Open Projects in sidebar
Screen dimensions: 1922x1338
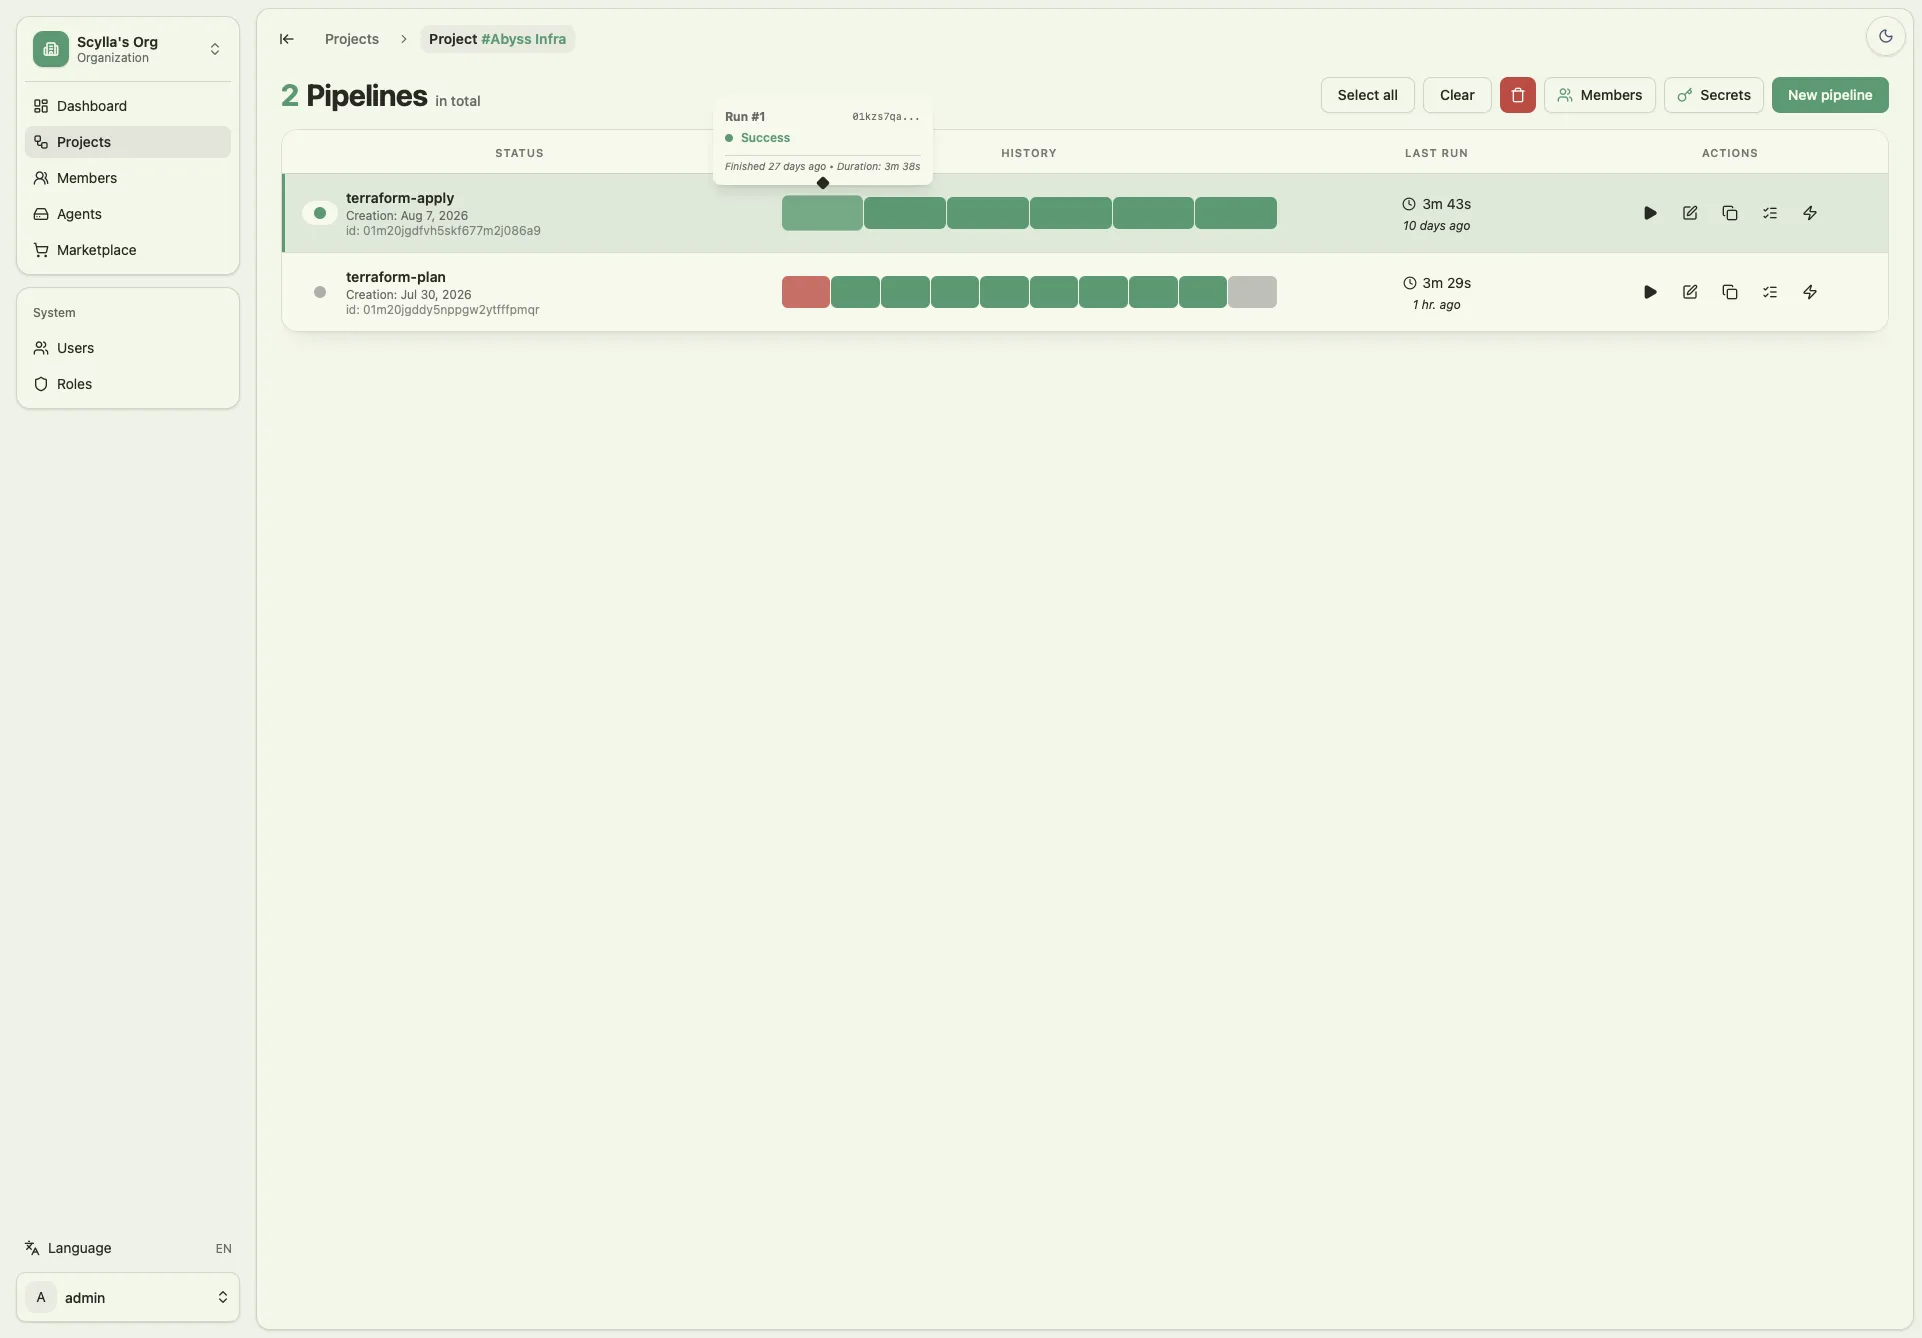click(x=128, y=142)
